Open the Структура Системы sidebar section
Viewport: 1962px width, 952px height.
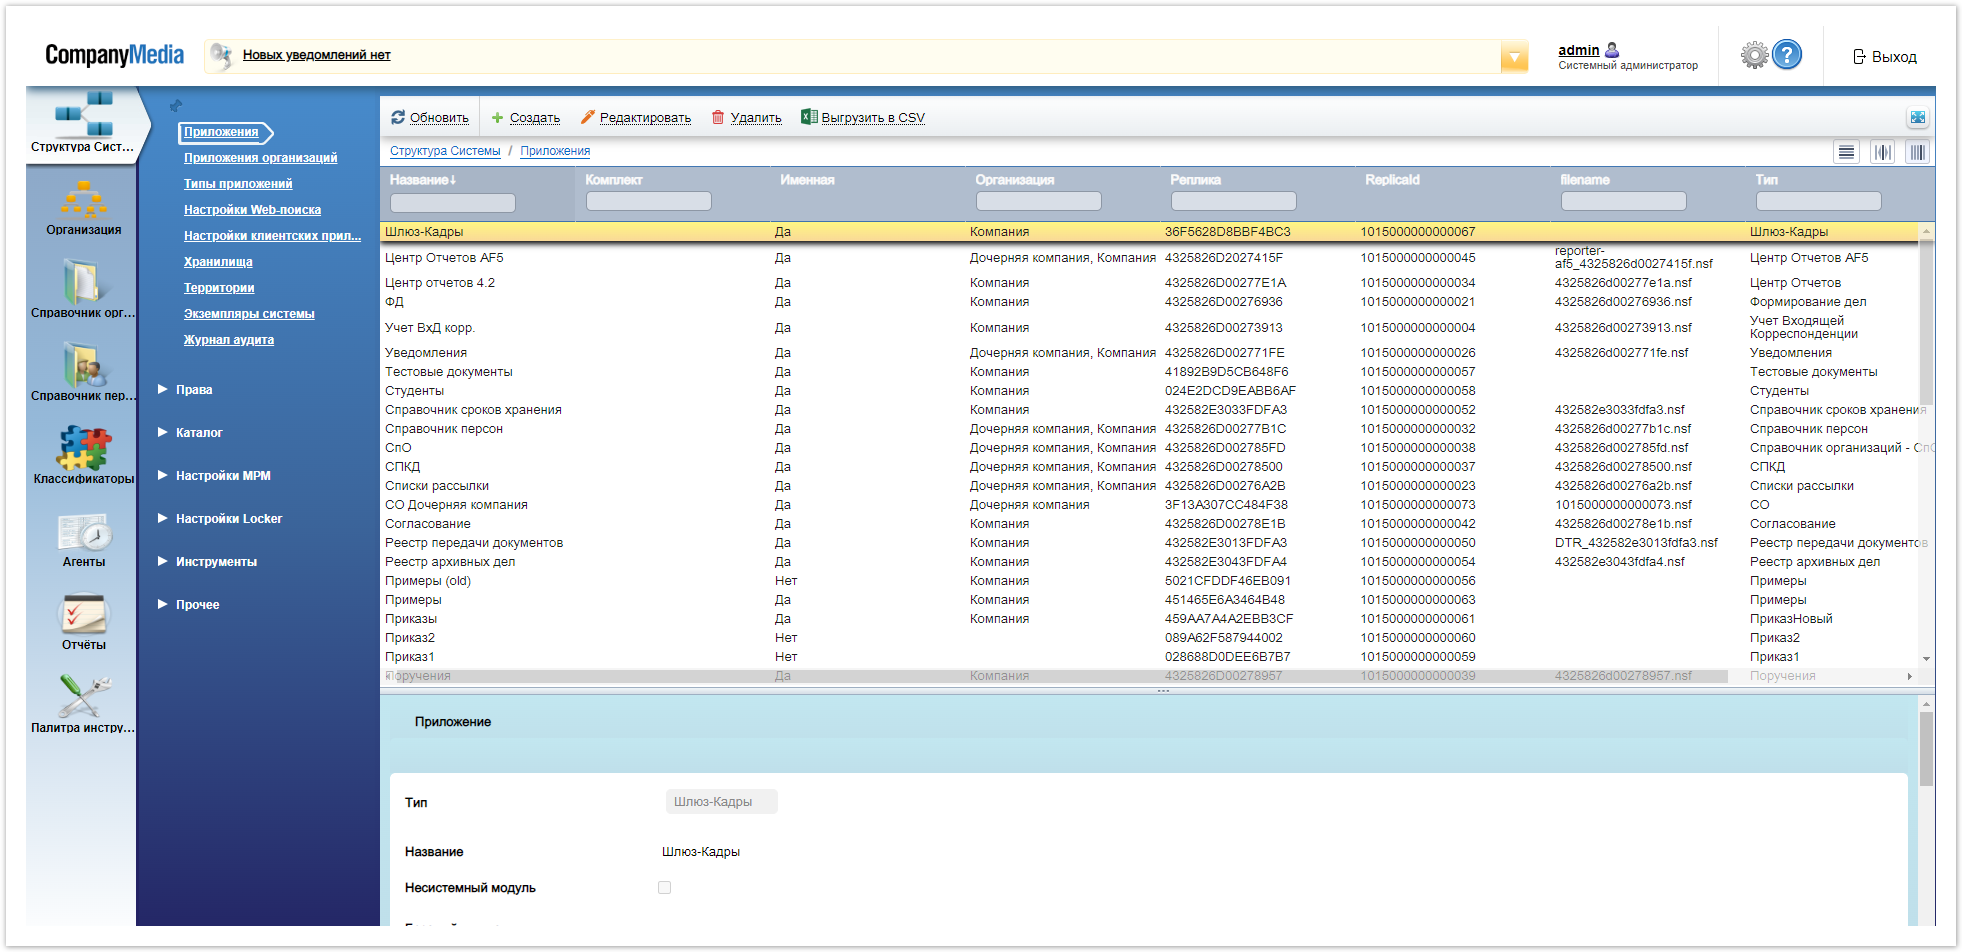pyautogui.click(x=83, y=122)
